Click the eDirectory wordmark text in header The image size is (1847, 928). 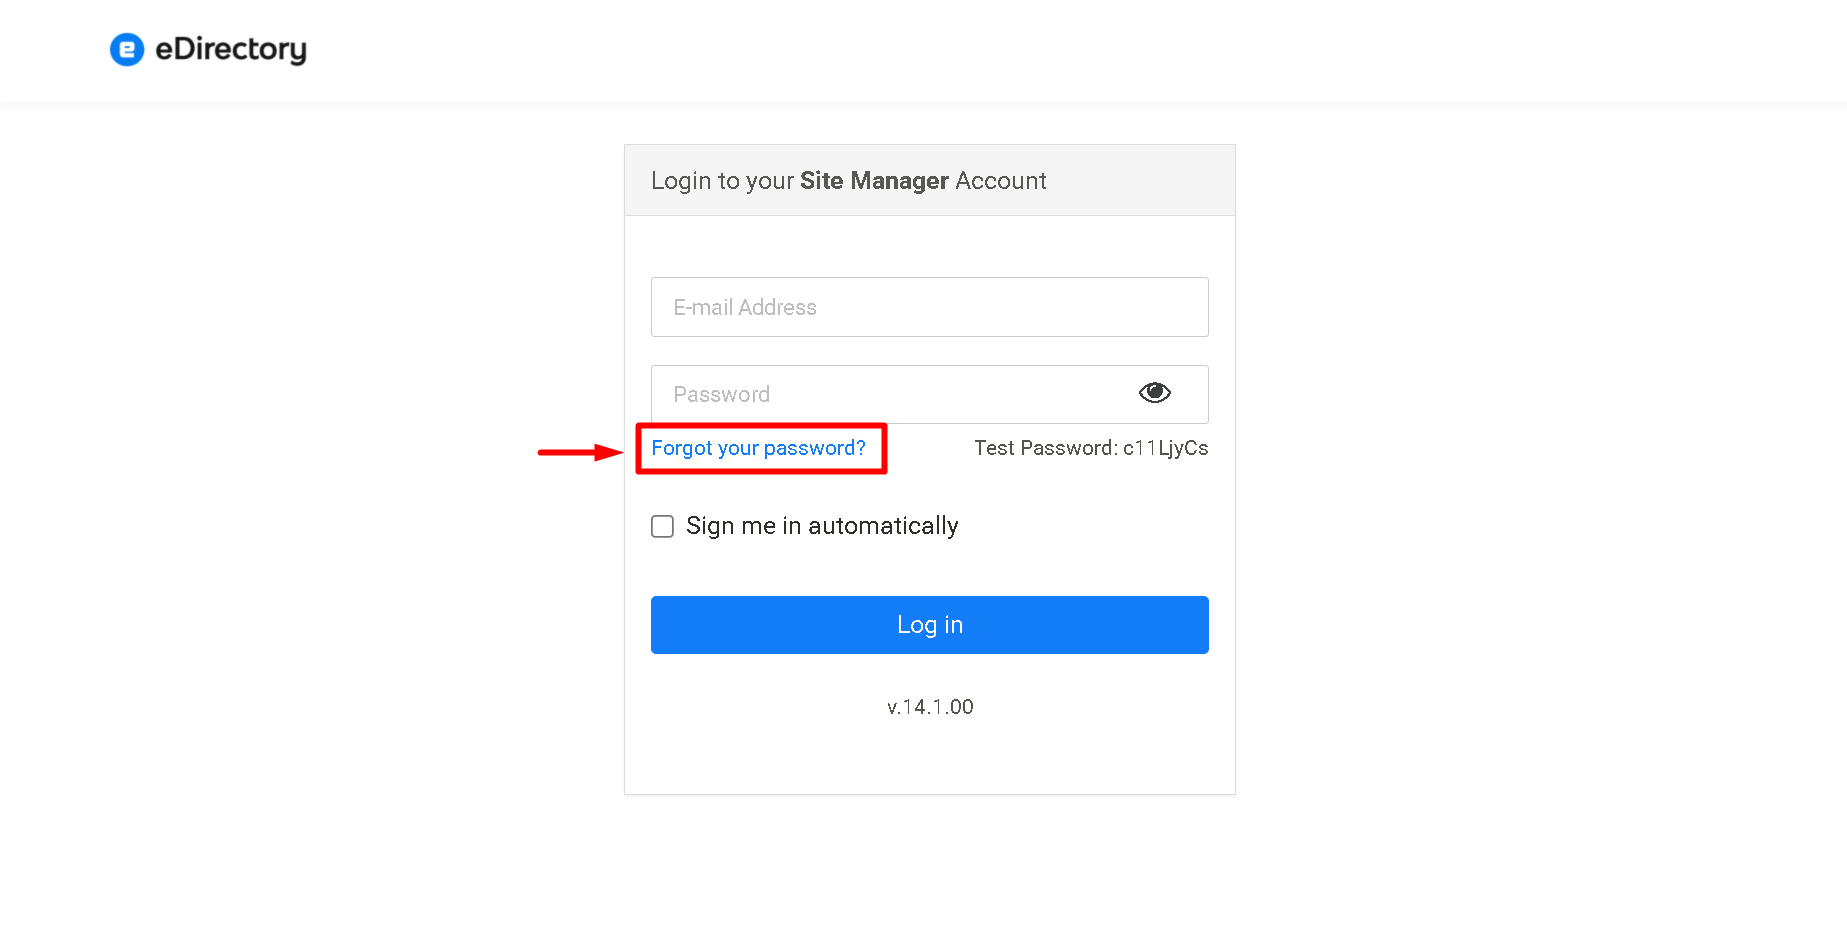[x=231, y=49]
